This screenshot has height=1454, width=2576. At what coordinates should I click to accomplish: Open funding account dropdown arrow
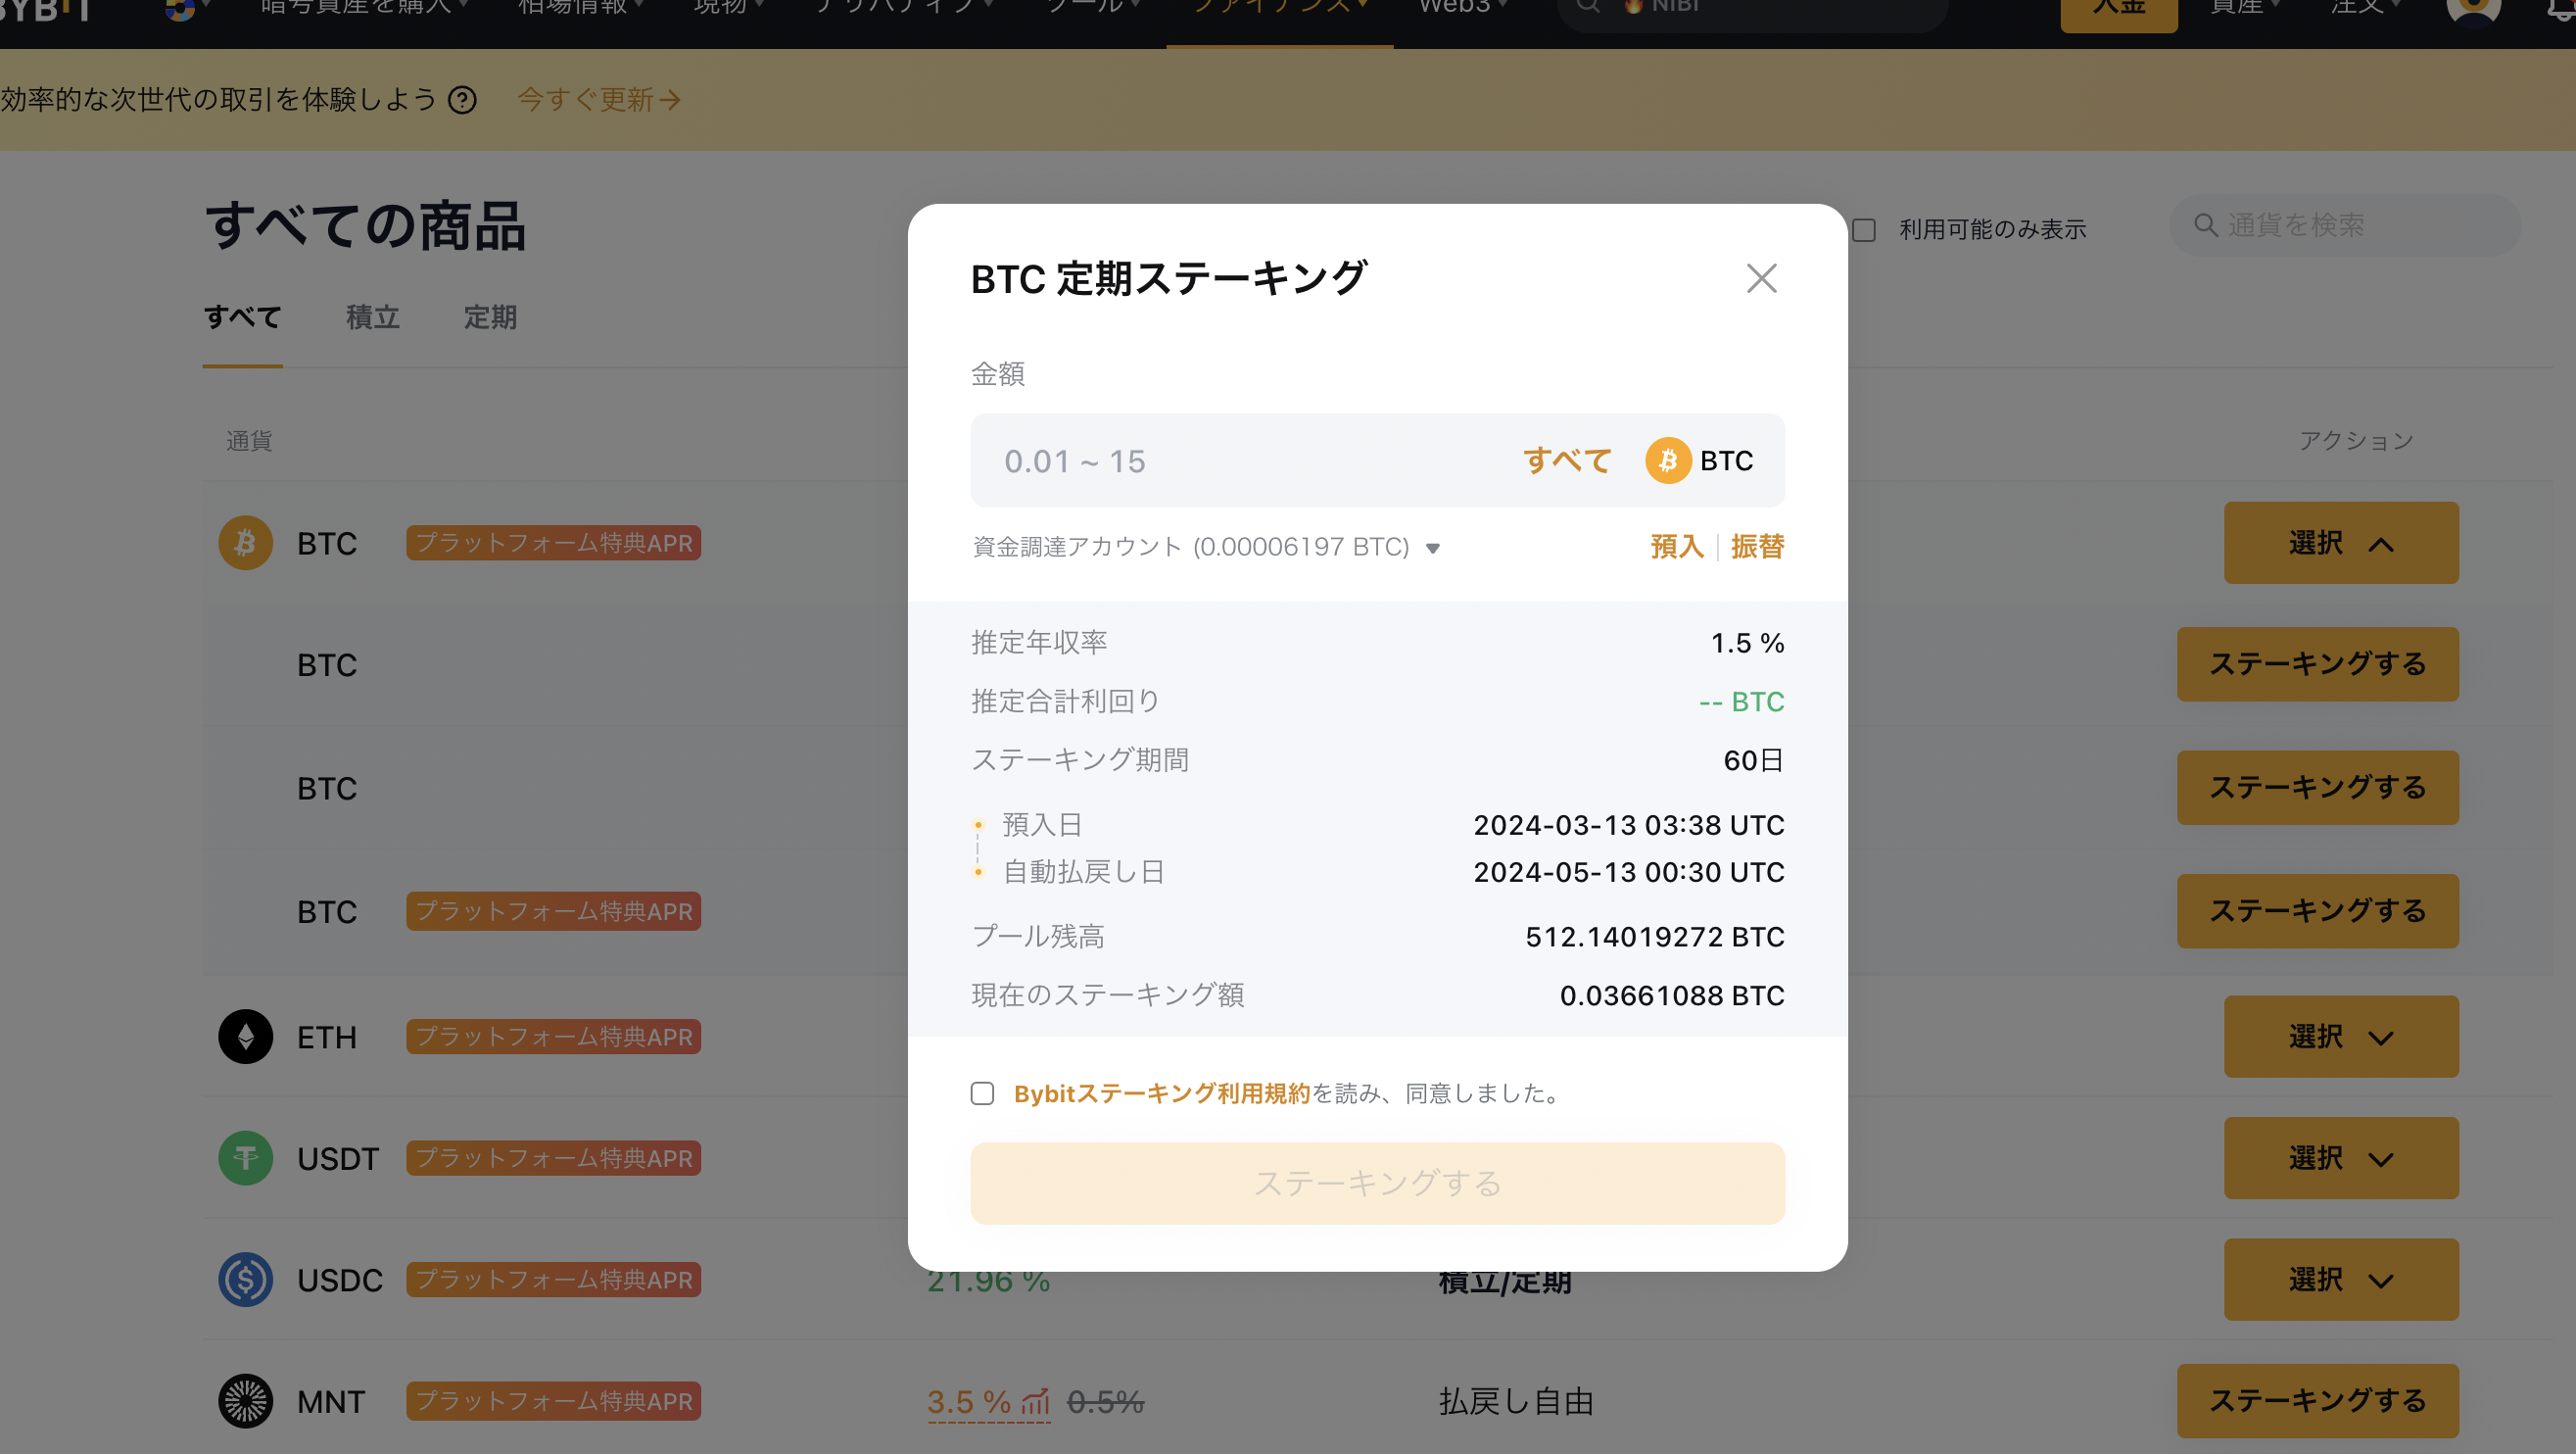point(1432,548)
